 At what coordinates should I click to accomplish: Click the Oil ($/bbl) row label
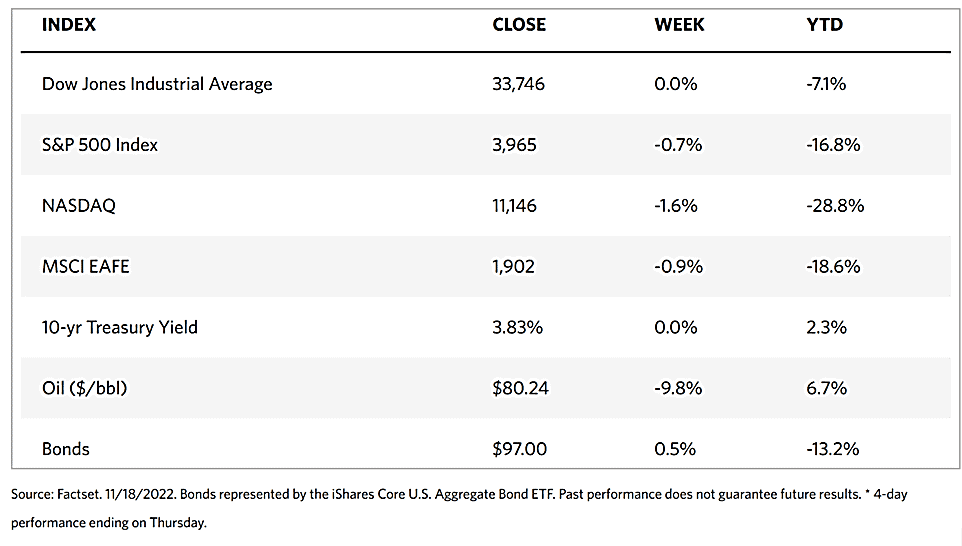(x=88, y=388)
